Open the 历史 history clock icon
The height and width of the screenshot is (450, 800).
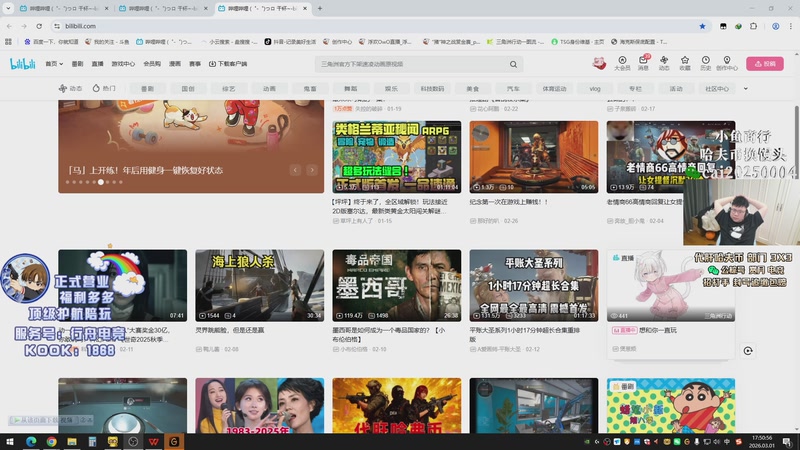706,63
